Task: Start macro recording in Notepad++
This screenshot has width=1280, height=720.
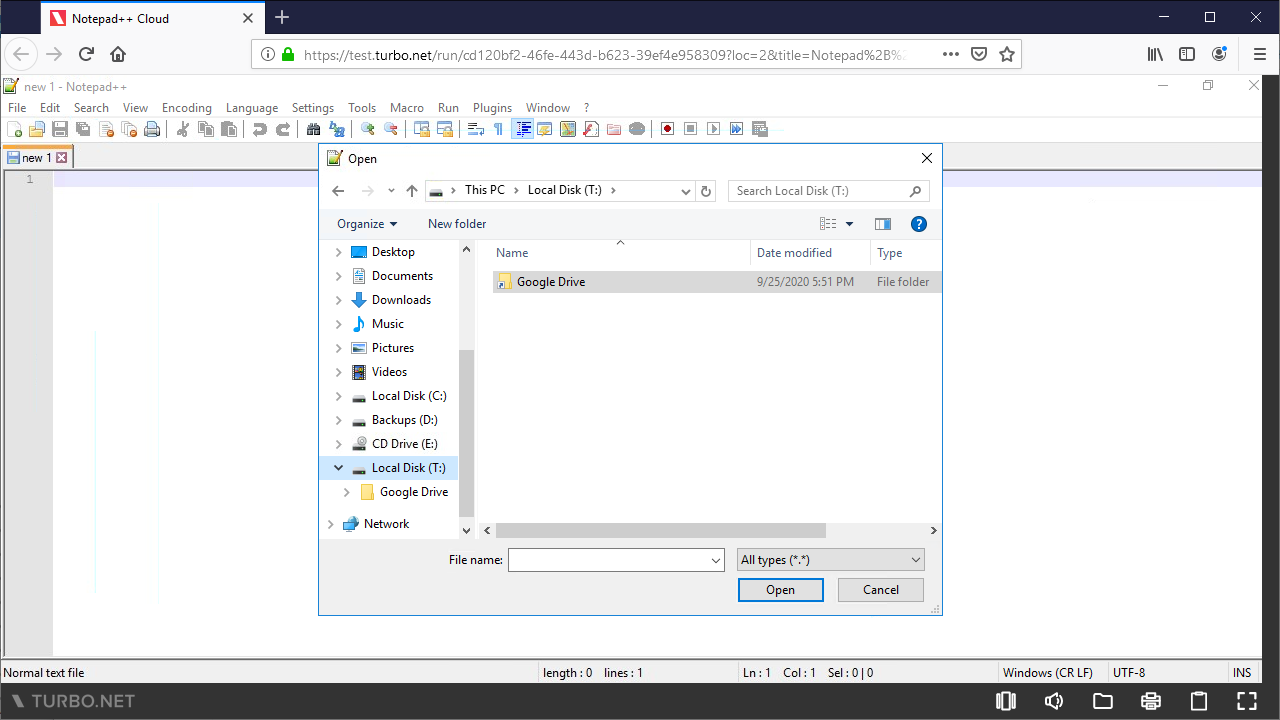Action: coord(667,128)
